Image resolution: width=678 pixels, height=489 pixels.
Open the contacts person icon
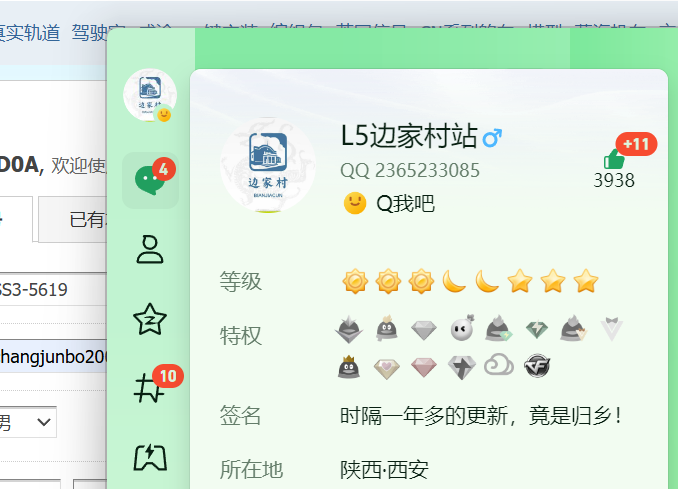(x=150, y=250)
